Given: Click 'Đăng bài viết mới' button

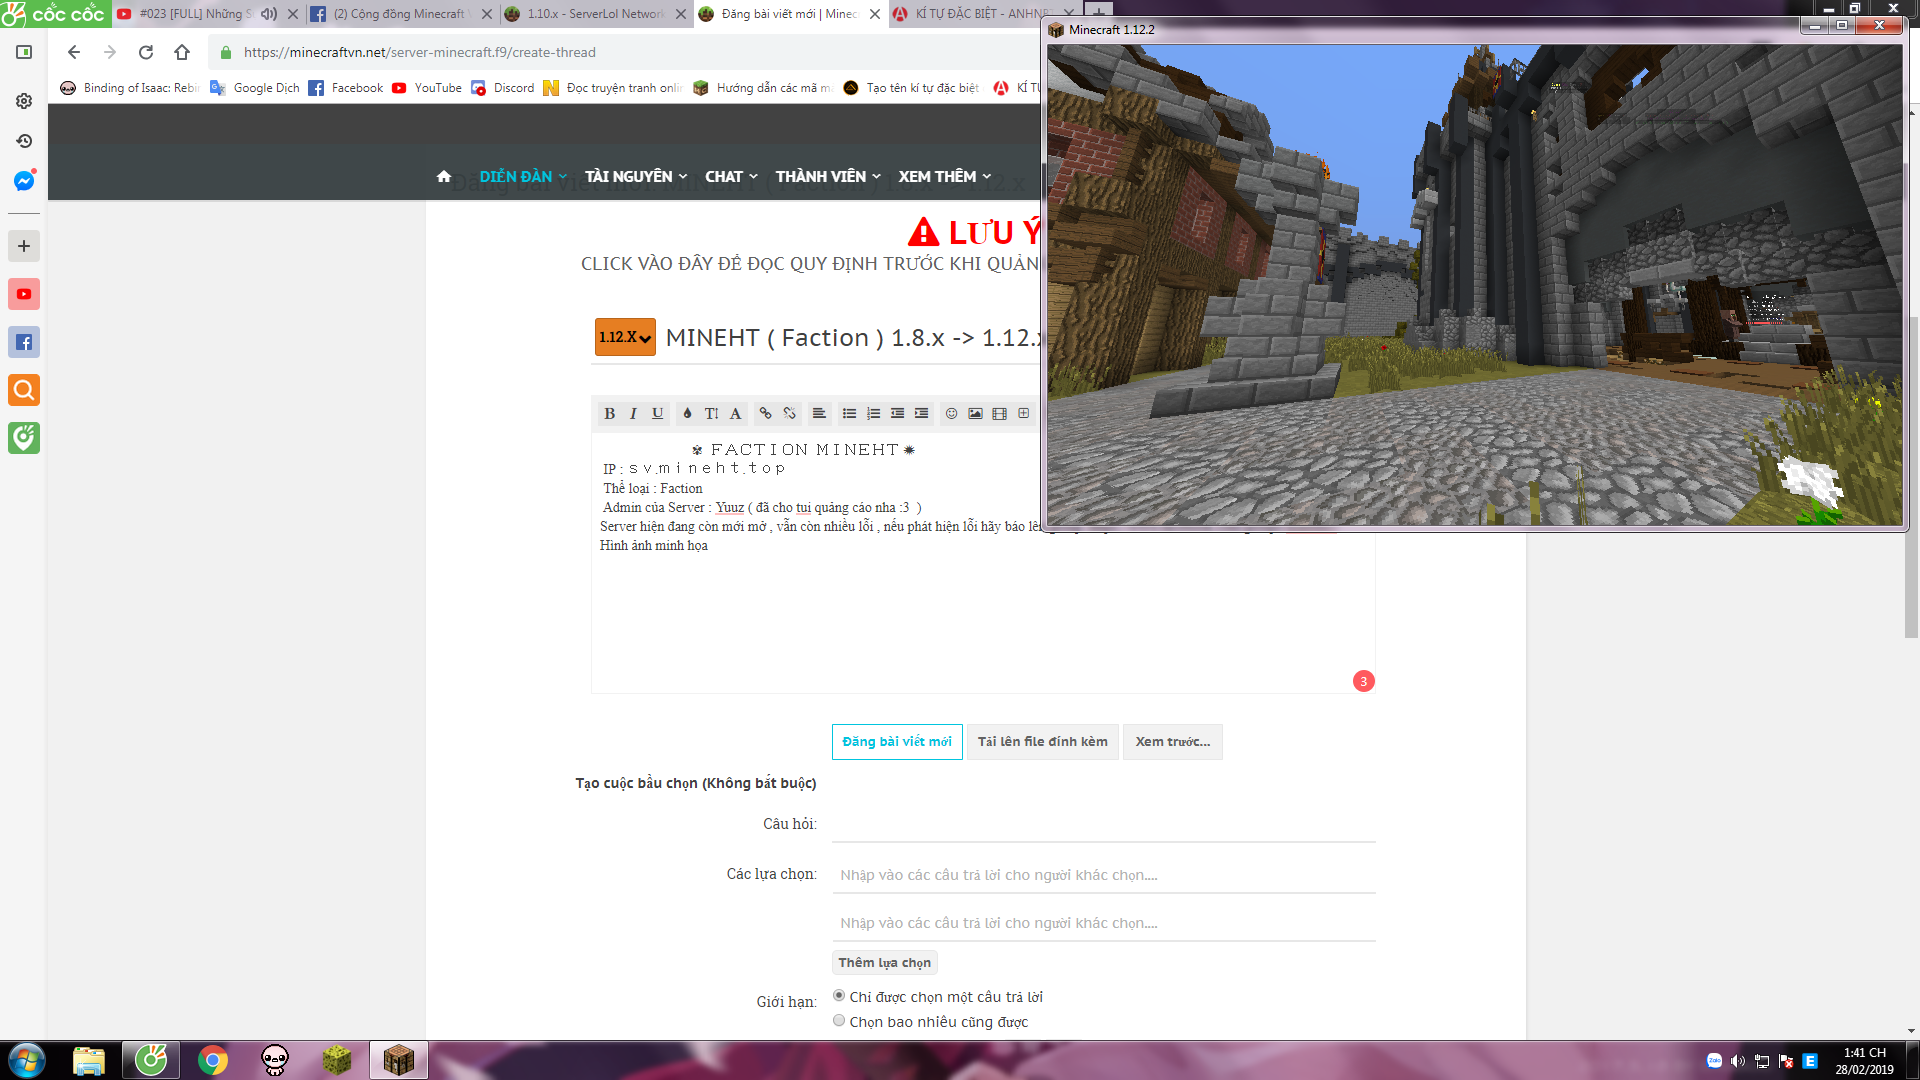Looking at the screenshot, I should 897,742.
